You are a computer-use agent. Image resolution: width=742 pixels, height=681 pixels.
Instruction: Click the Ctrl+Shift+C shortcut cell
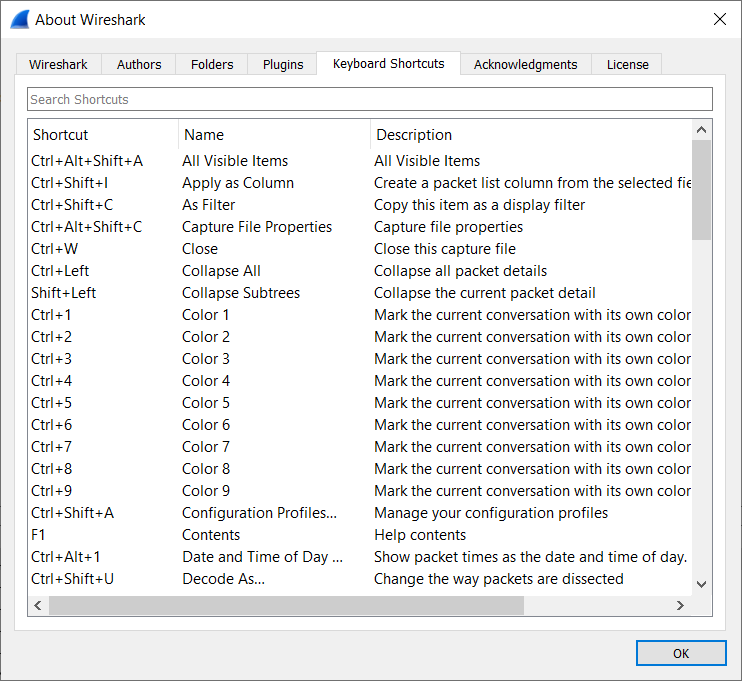coord(72,205)
